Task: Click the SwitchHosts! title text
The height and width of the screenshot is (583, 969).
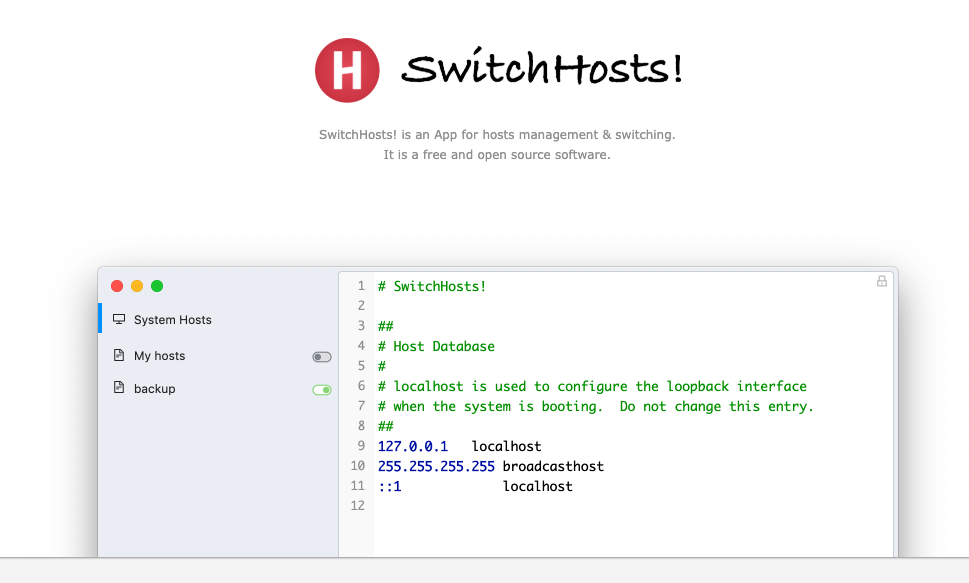Action: 542,67
